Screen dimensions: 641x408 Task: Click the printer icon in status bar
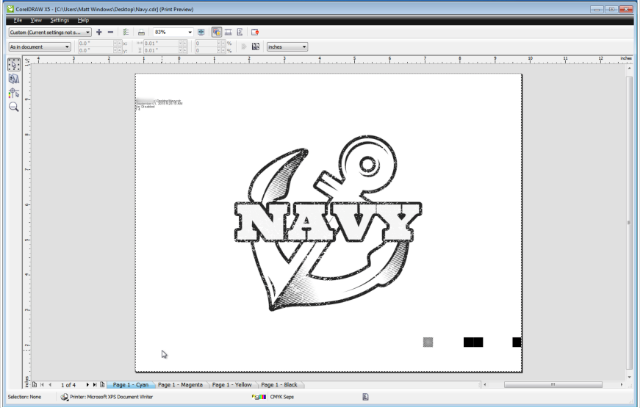click(65, 397)
